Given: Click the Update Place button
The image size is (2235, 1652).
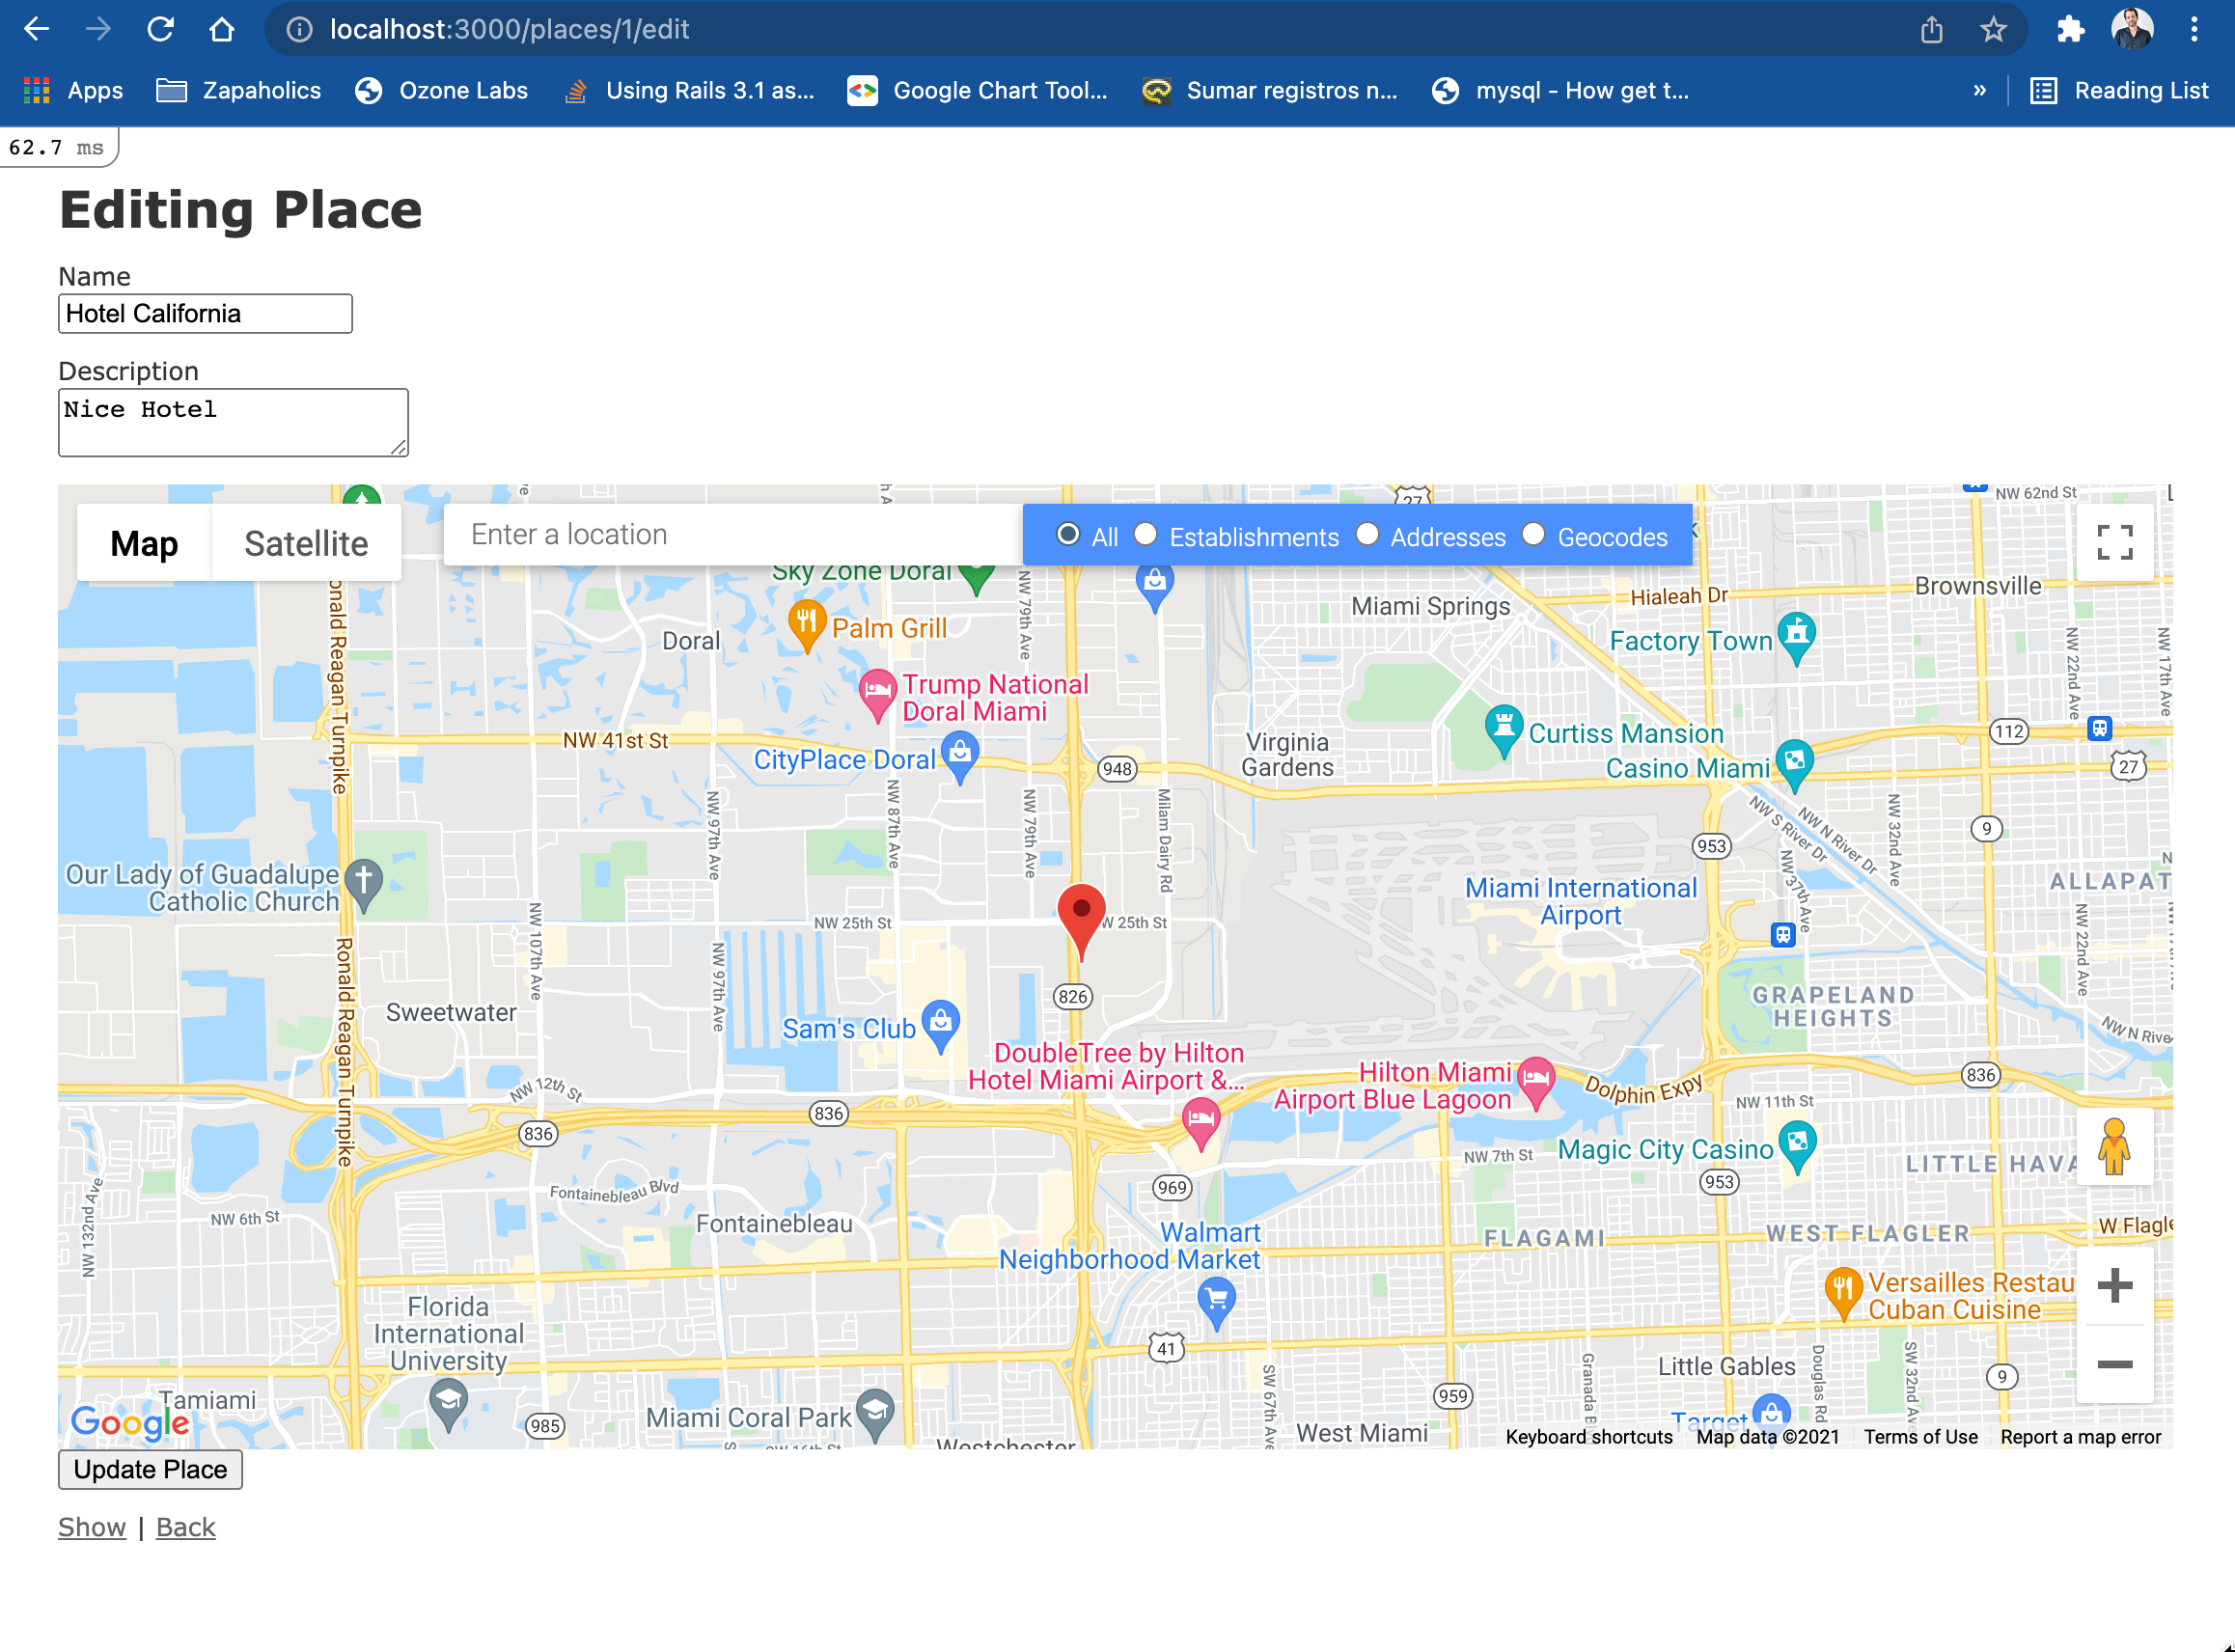Looking at the screenshot, I should click(150, 1469).
